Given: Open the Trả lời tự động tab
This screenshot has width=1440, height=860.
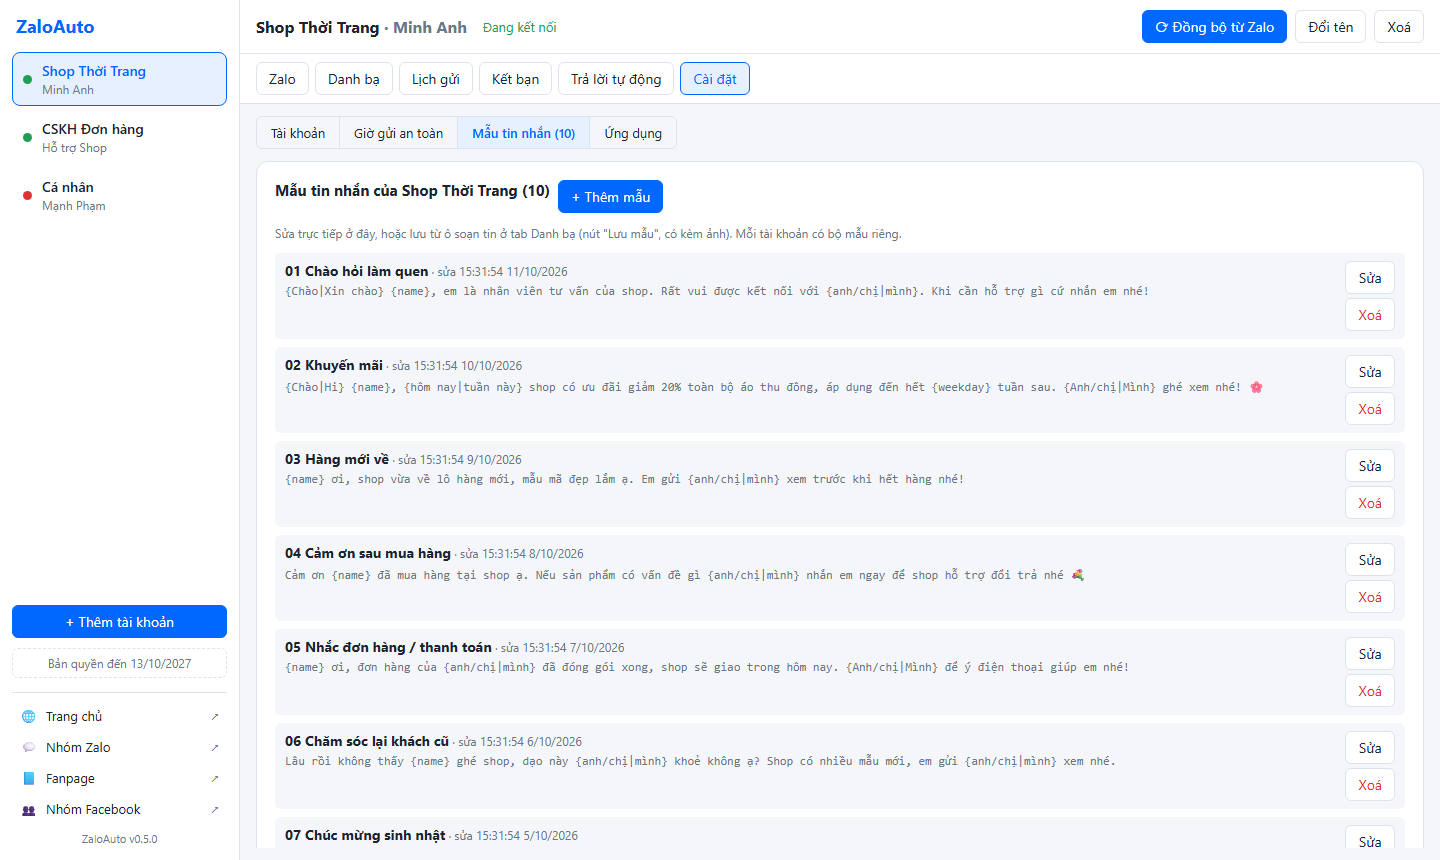Looking at the screenshot, I should coord(616,79).
